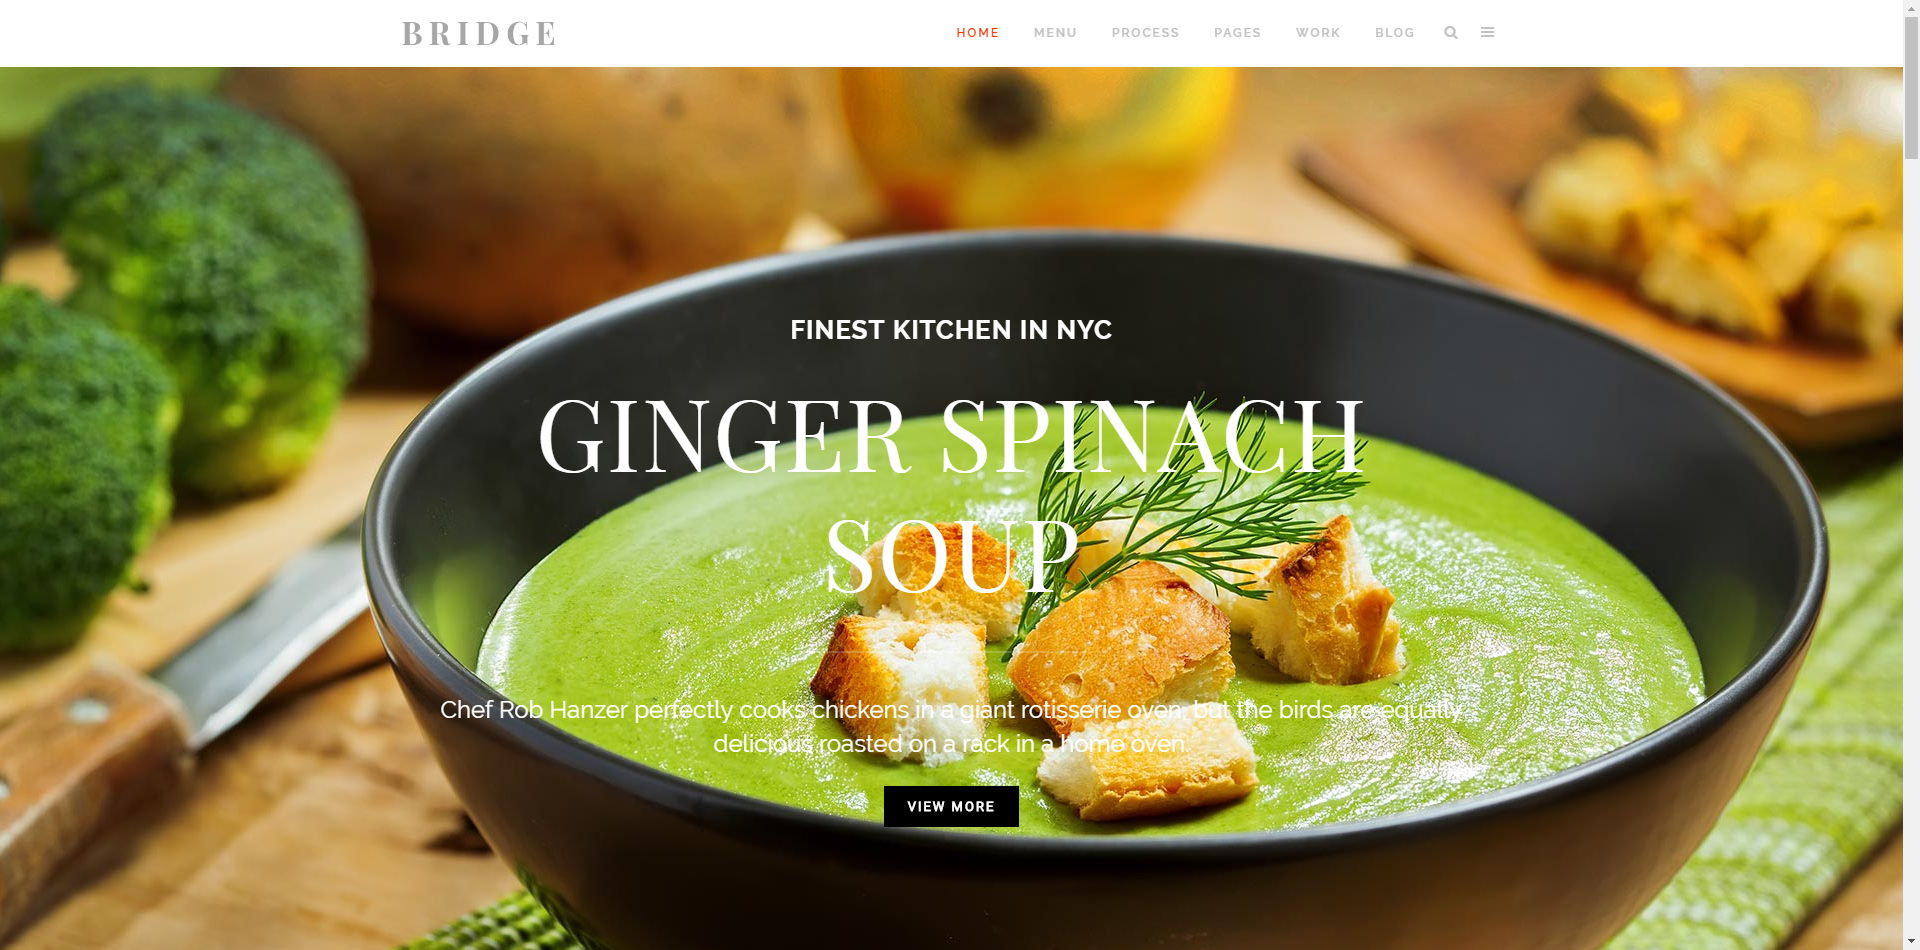Image resolution: width=1920 pixels, height=950 pixels.
Task: Go to the HOME nav item
Action: point(977,33)
